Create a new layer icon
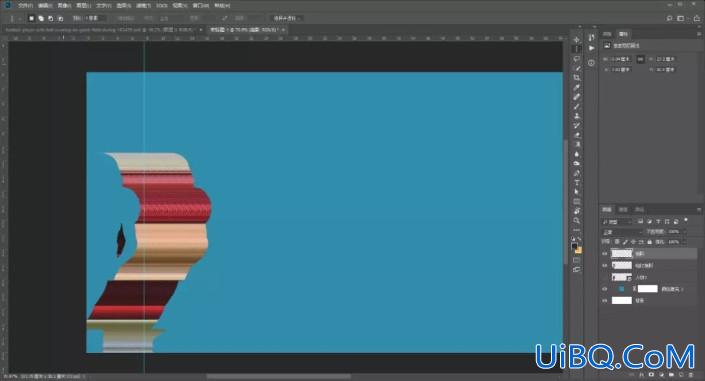This screenshot has height=381, width=705. tap(682, 374)
